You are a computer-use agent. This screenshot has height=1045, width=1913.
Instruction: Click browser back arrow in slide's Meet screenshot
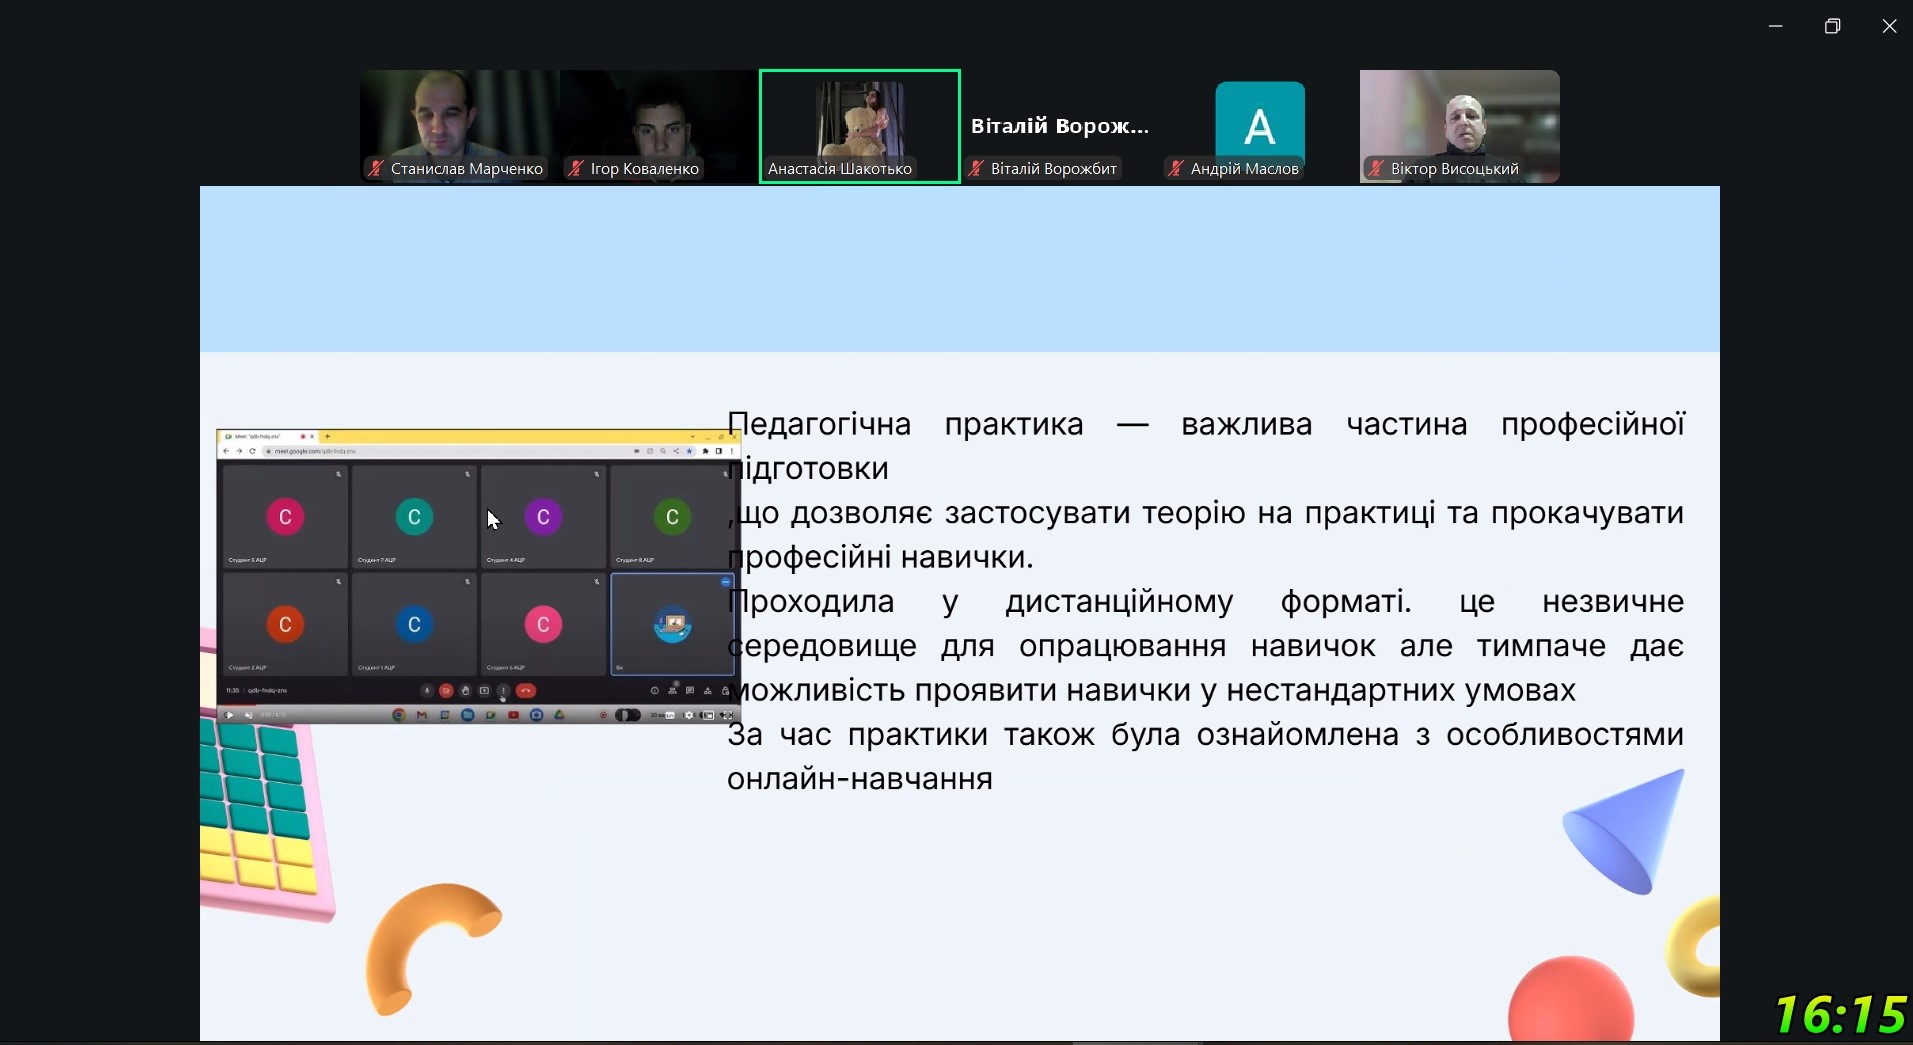click(x=227, y=451)
